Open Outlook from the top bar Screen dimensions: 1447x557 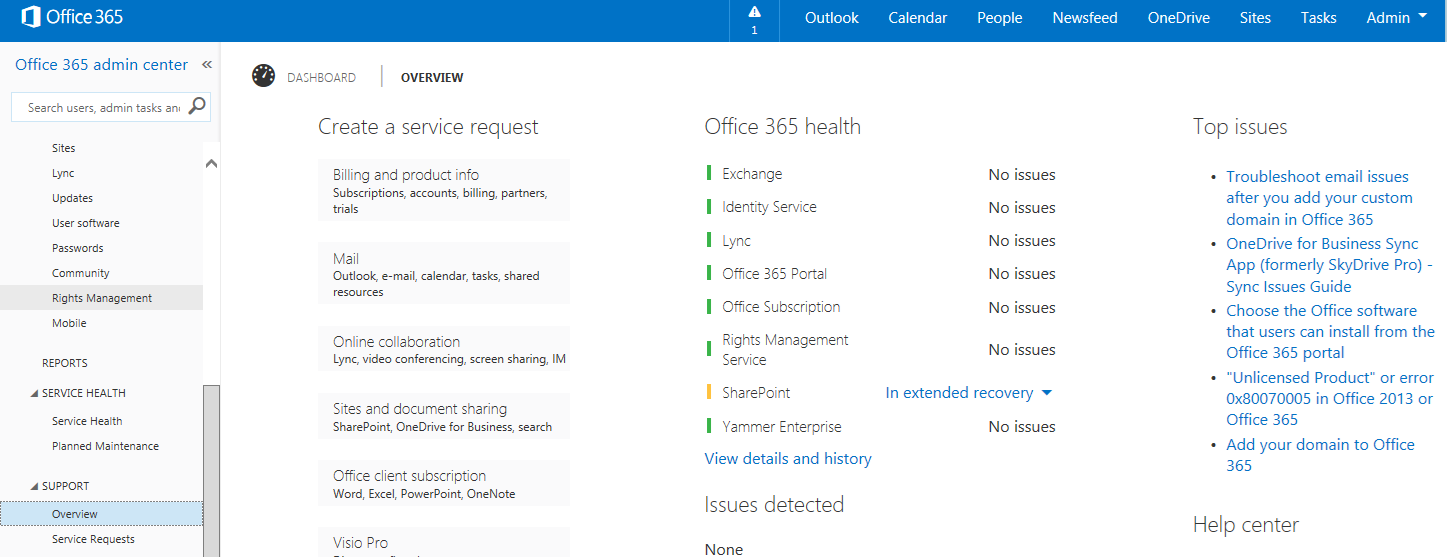[x=832, y=17]
